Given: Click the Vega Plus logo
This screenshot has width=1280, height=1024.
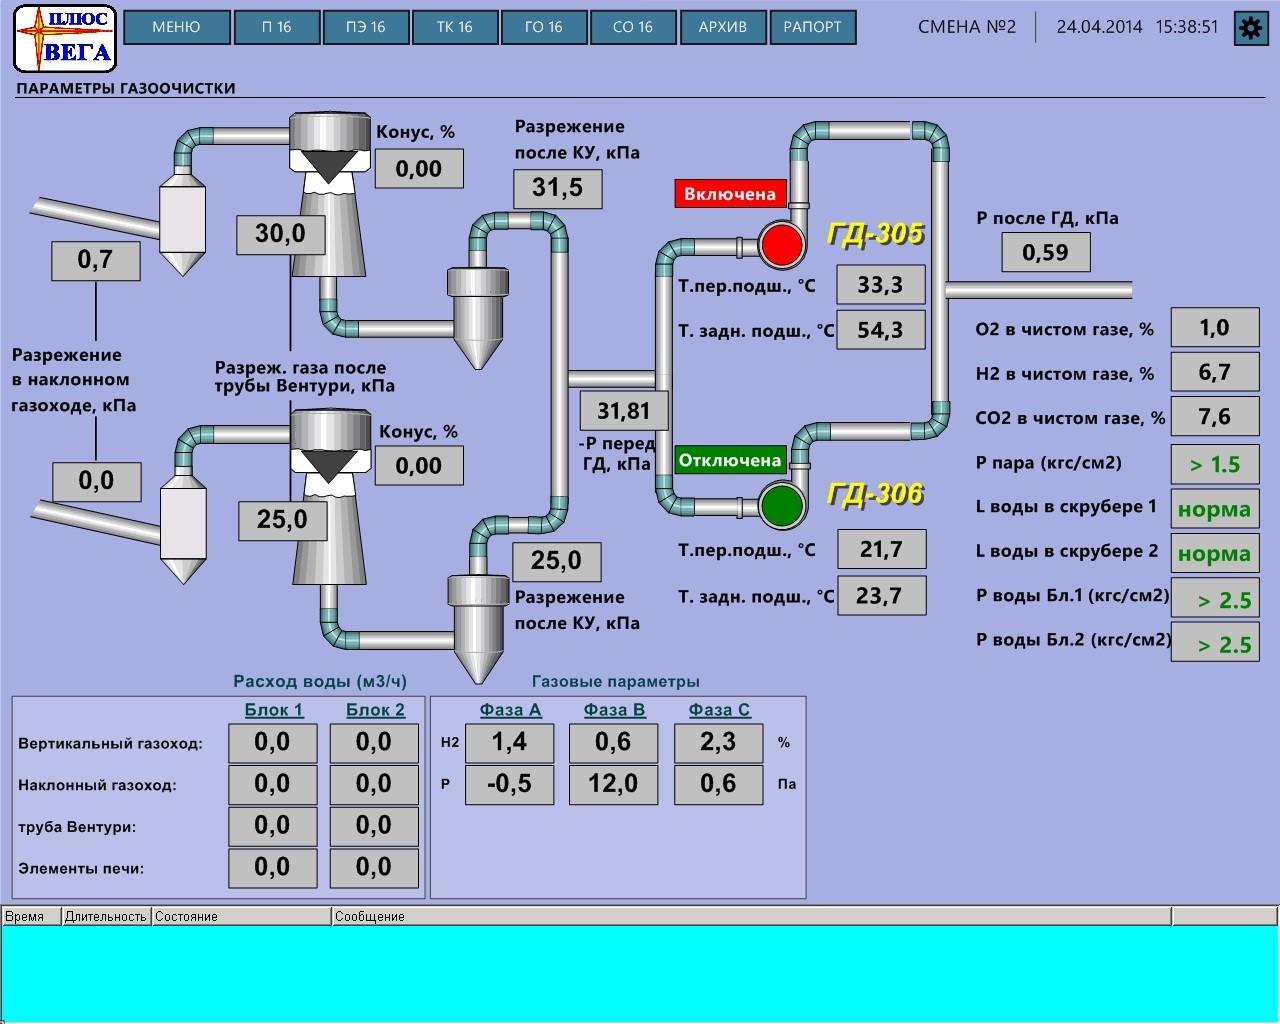Looking at the screenshot, I should 65,38.
